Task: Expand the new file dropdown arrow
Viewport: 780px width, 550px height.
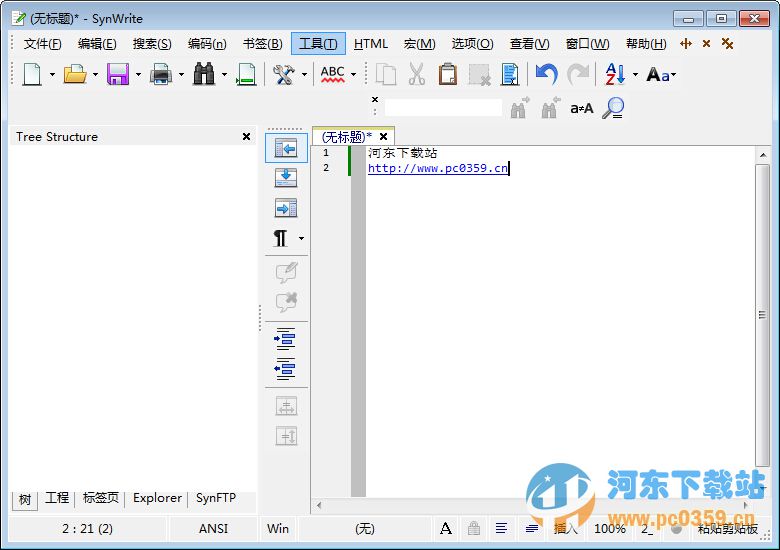Action: (52, 75)
